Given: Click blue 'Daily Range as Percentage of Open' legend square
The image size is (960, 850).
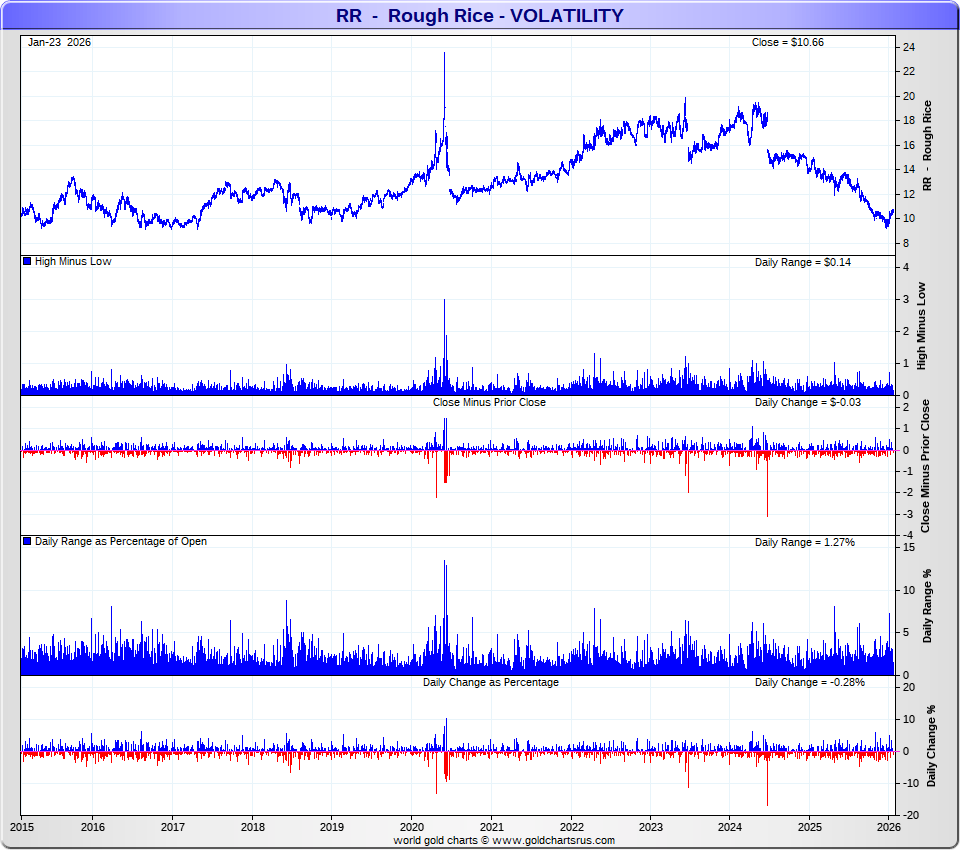Looking at the screenshot, I should pos(27,541).
